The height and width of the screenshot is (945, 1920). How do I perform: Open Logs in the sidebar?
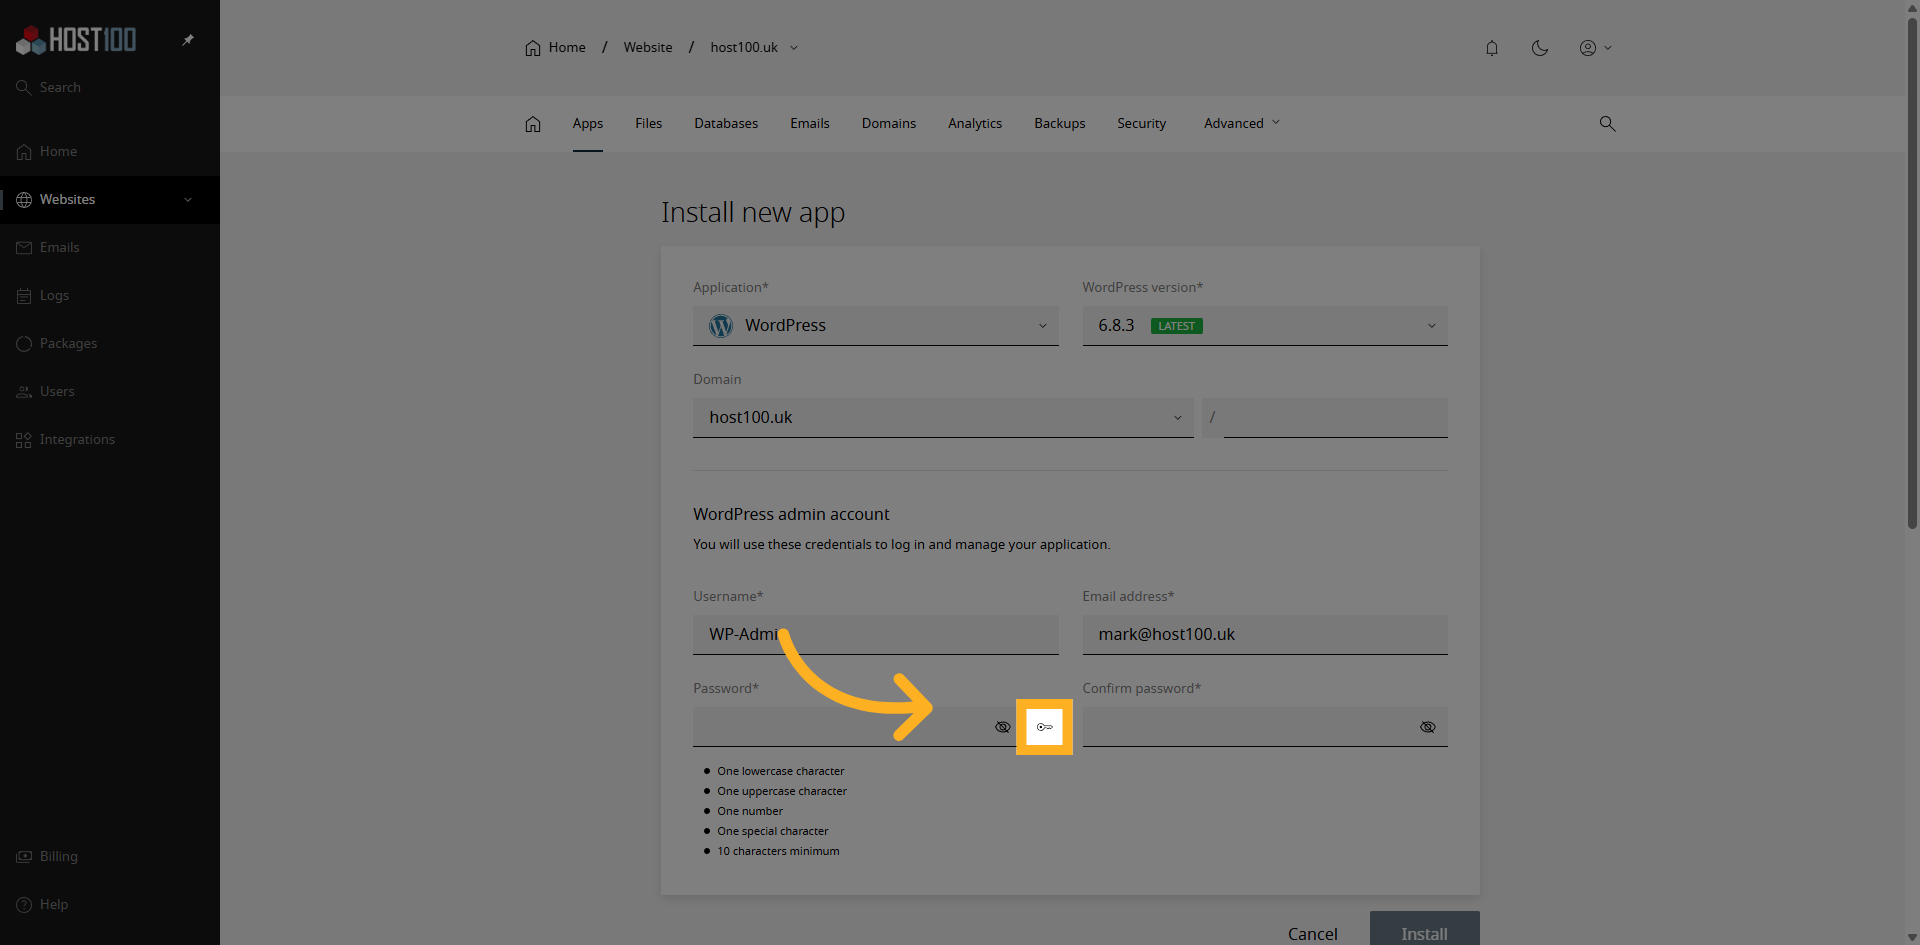[110, 295]
